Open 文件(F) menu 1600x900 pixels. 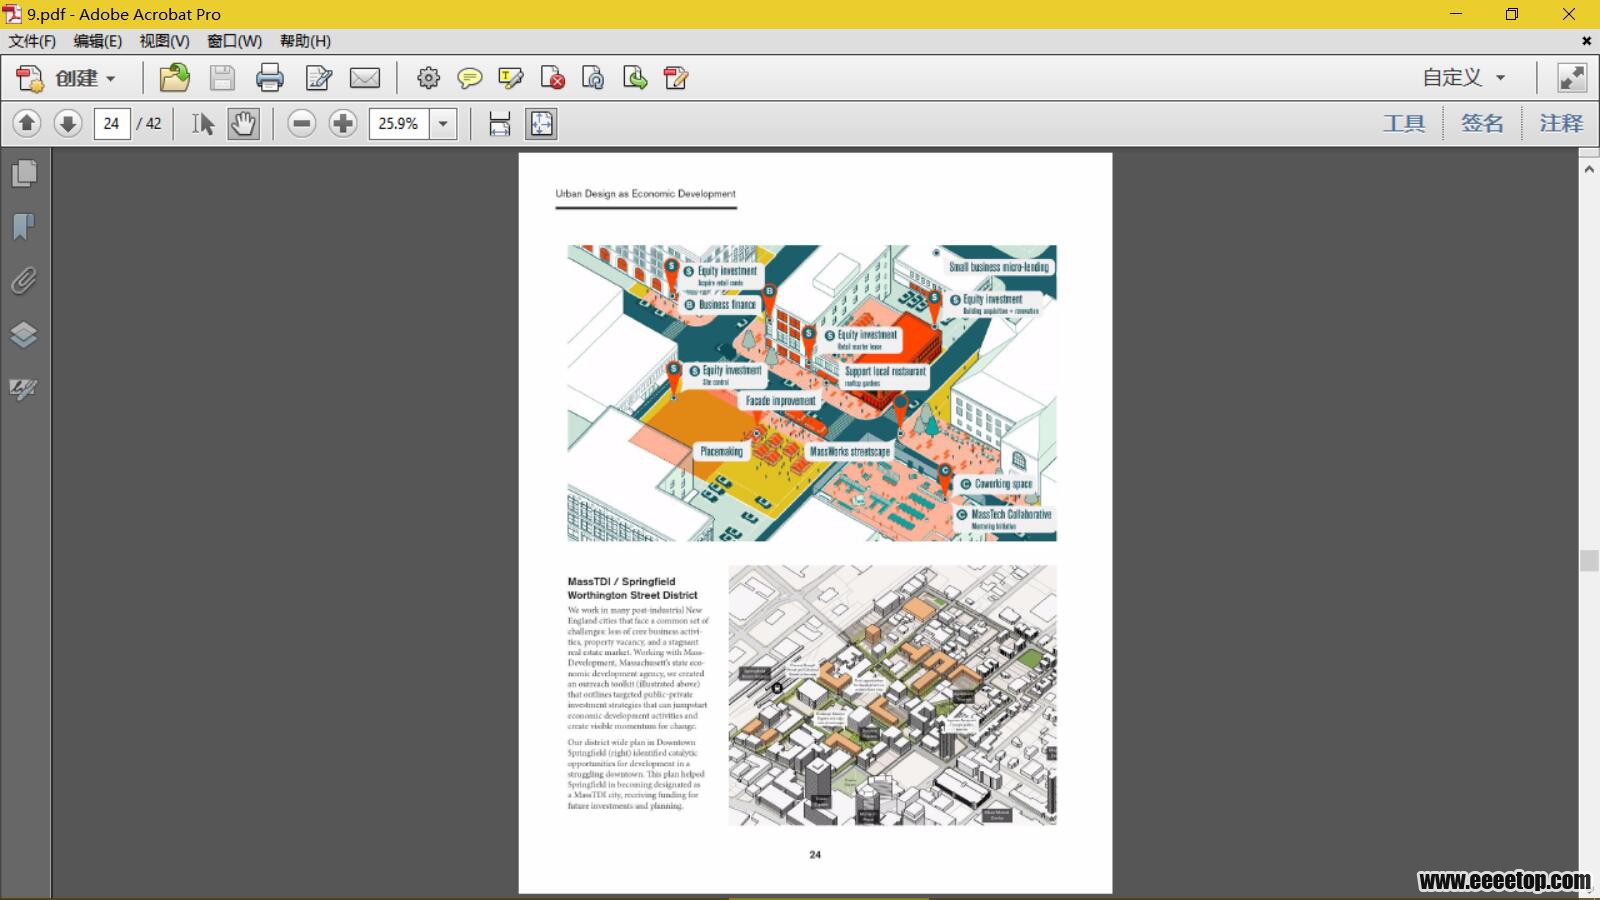coord(32,41)
